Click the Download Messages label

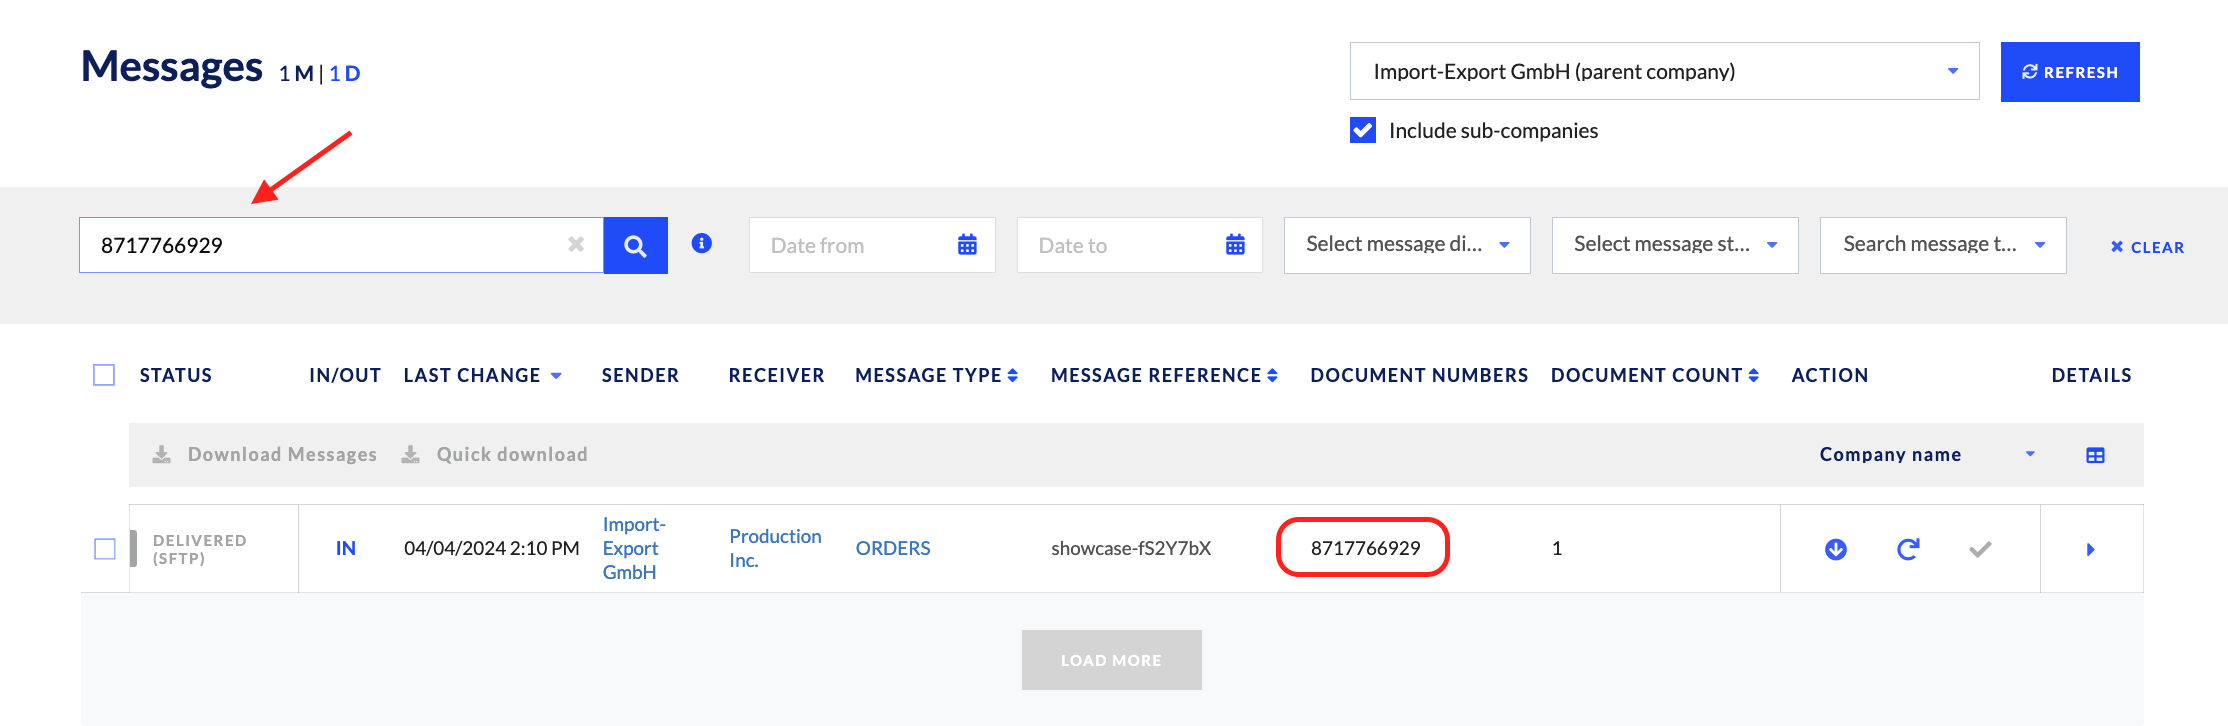tap(282, 455)
